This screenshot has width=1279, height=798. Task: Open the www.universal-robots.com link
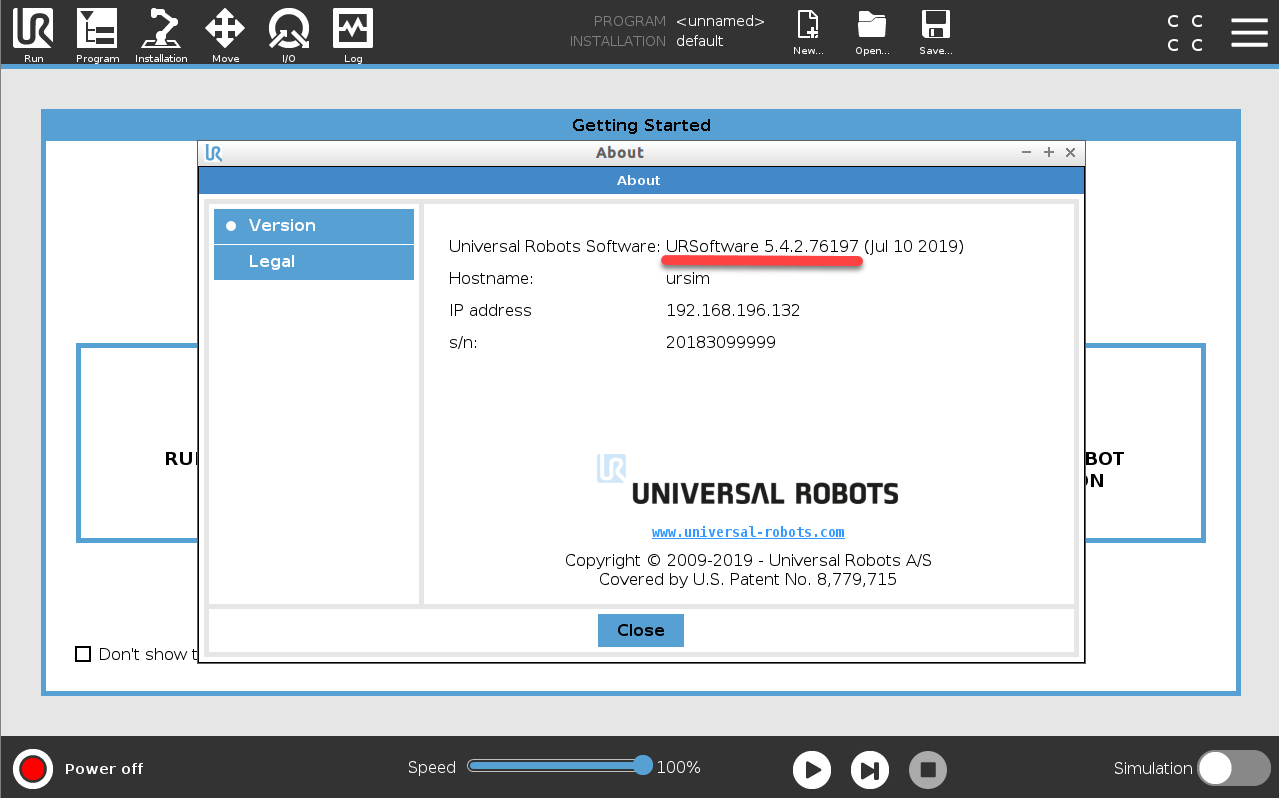tap(748, 532)
